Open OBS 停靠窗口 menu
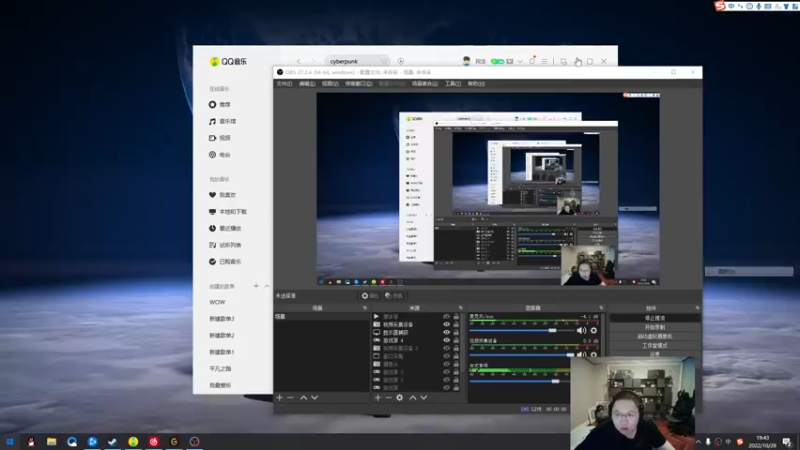 pos(359,84)
